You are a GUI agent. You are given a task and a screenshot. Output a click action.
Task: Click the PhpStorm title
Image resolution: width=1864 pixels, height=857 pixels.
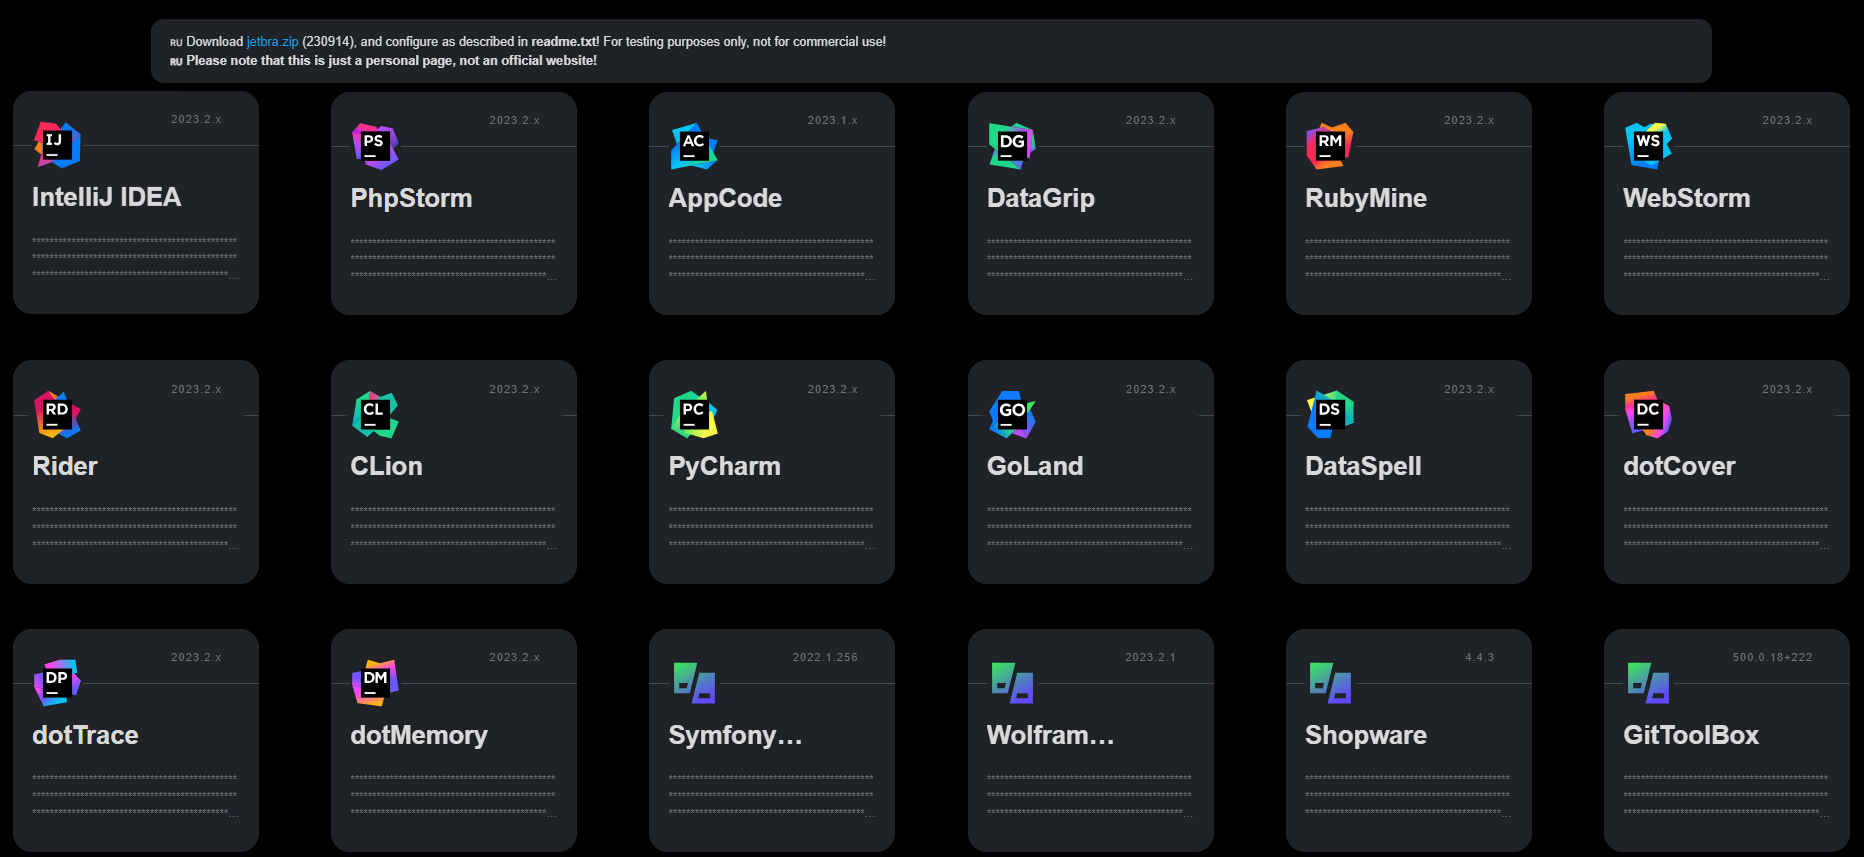pos(411,198)
